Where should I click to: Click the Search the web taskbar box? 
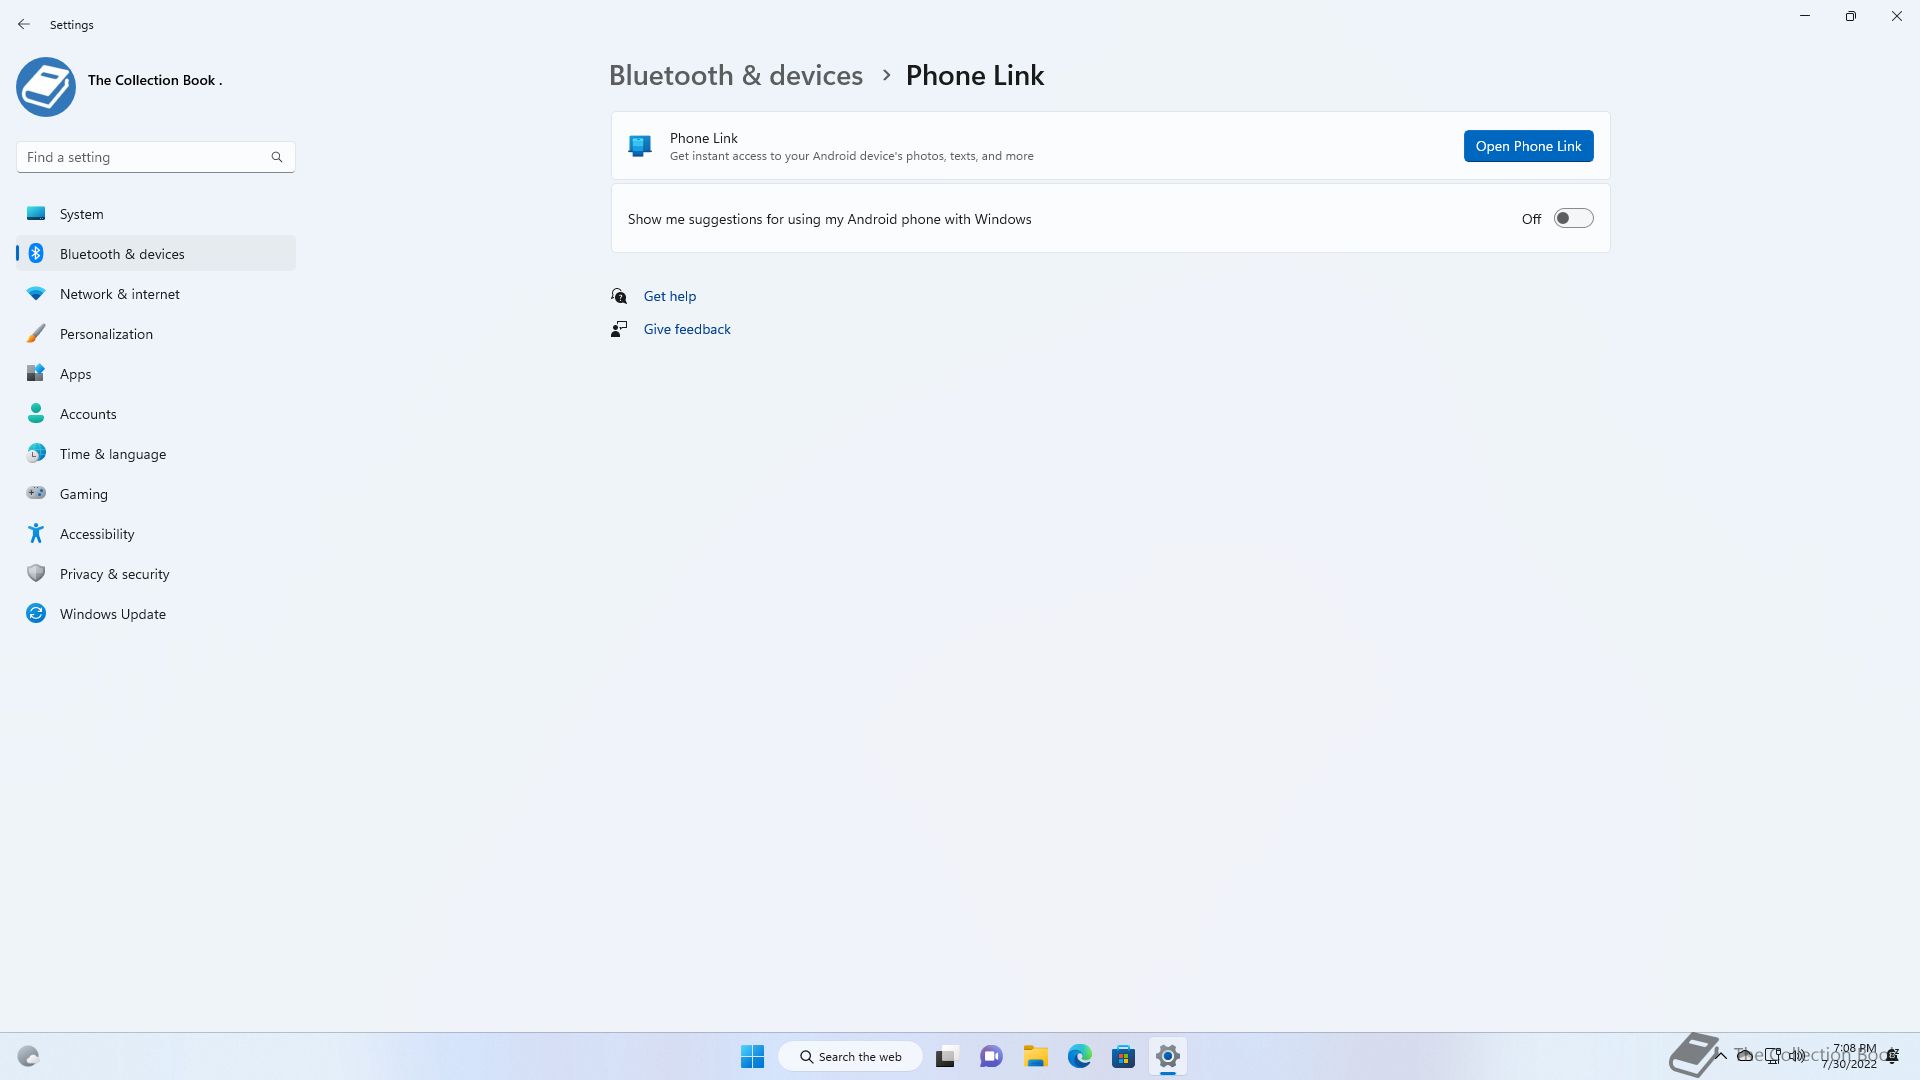click(850, 1056)
